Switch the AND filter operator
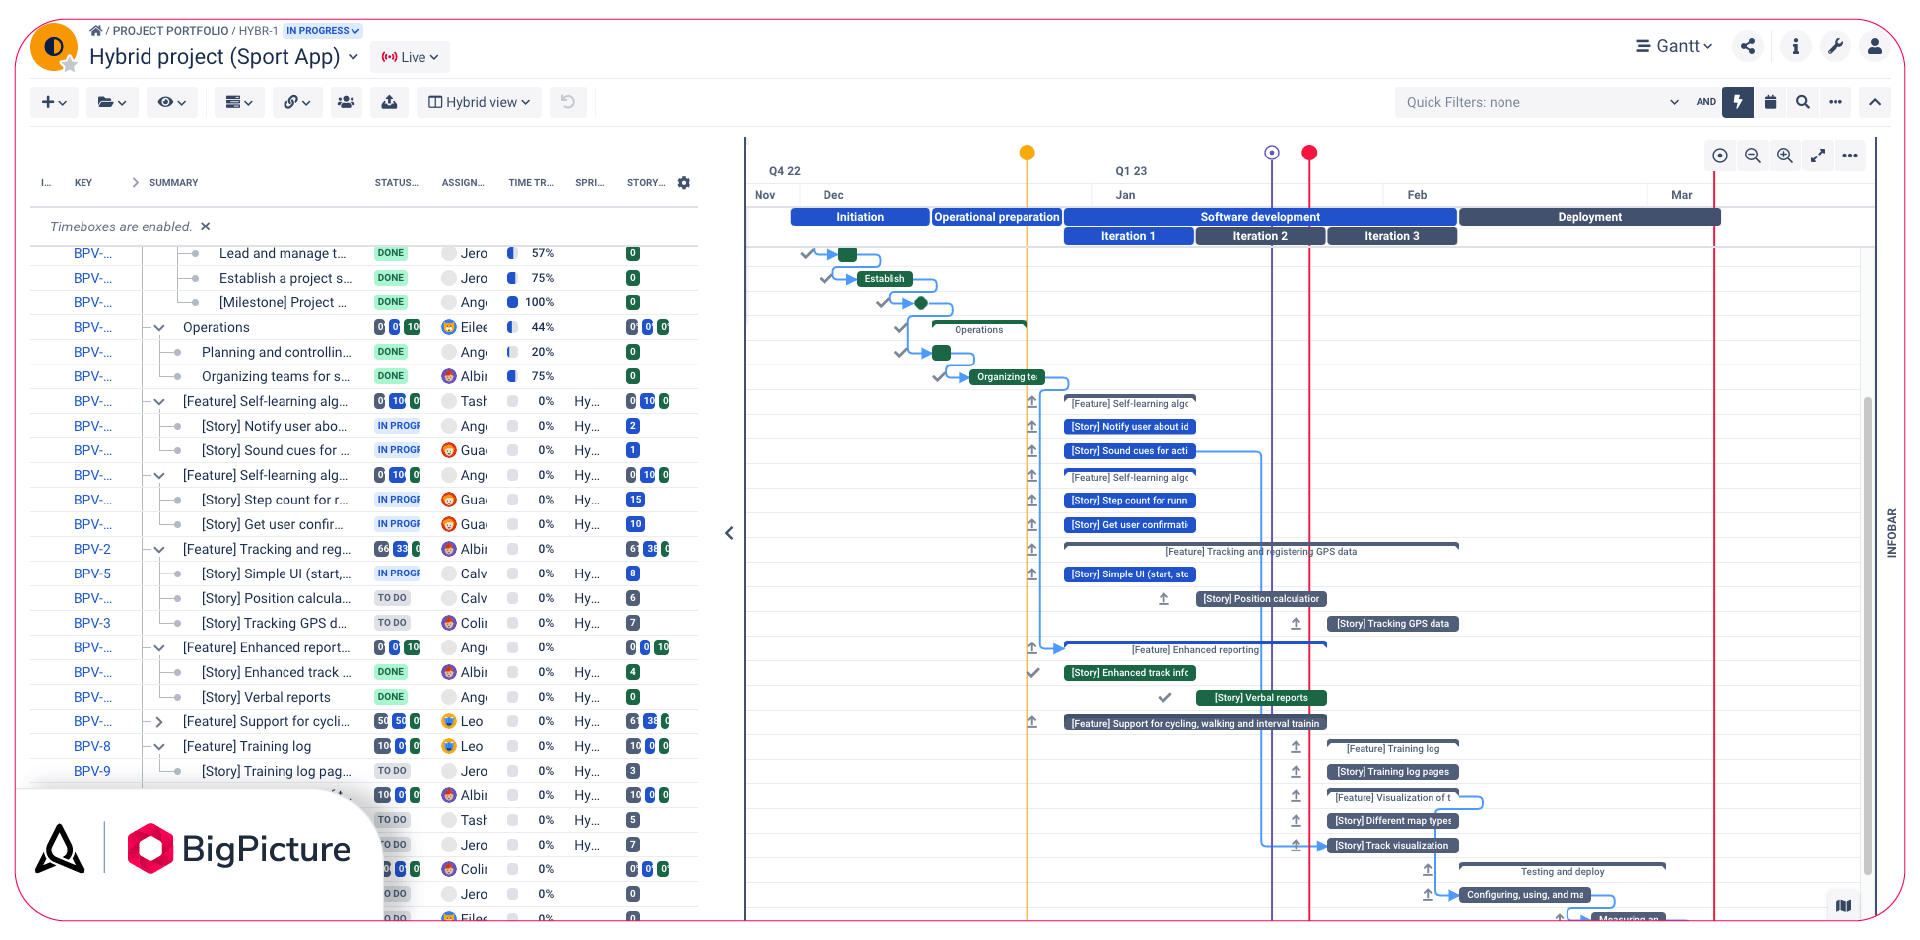 (1705, 102)
